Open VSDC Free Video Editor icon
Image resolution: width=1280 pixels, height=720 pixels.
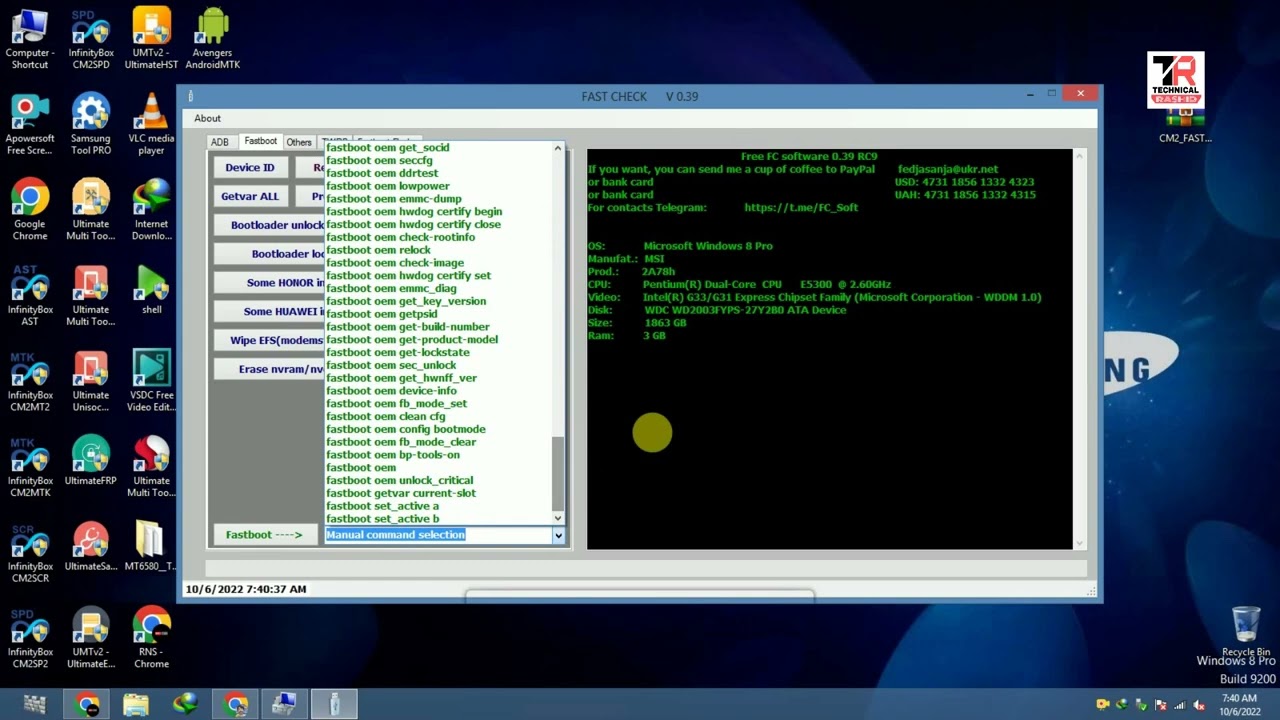[151, 382]
